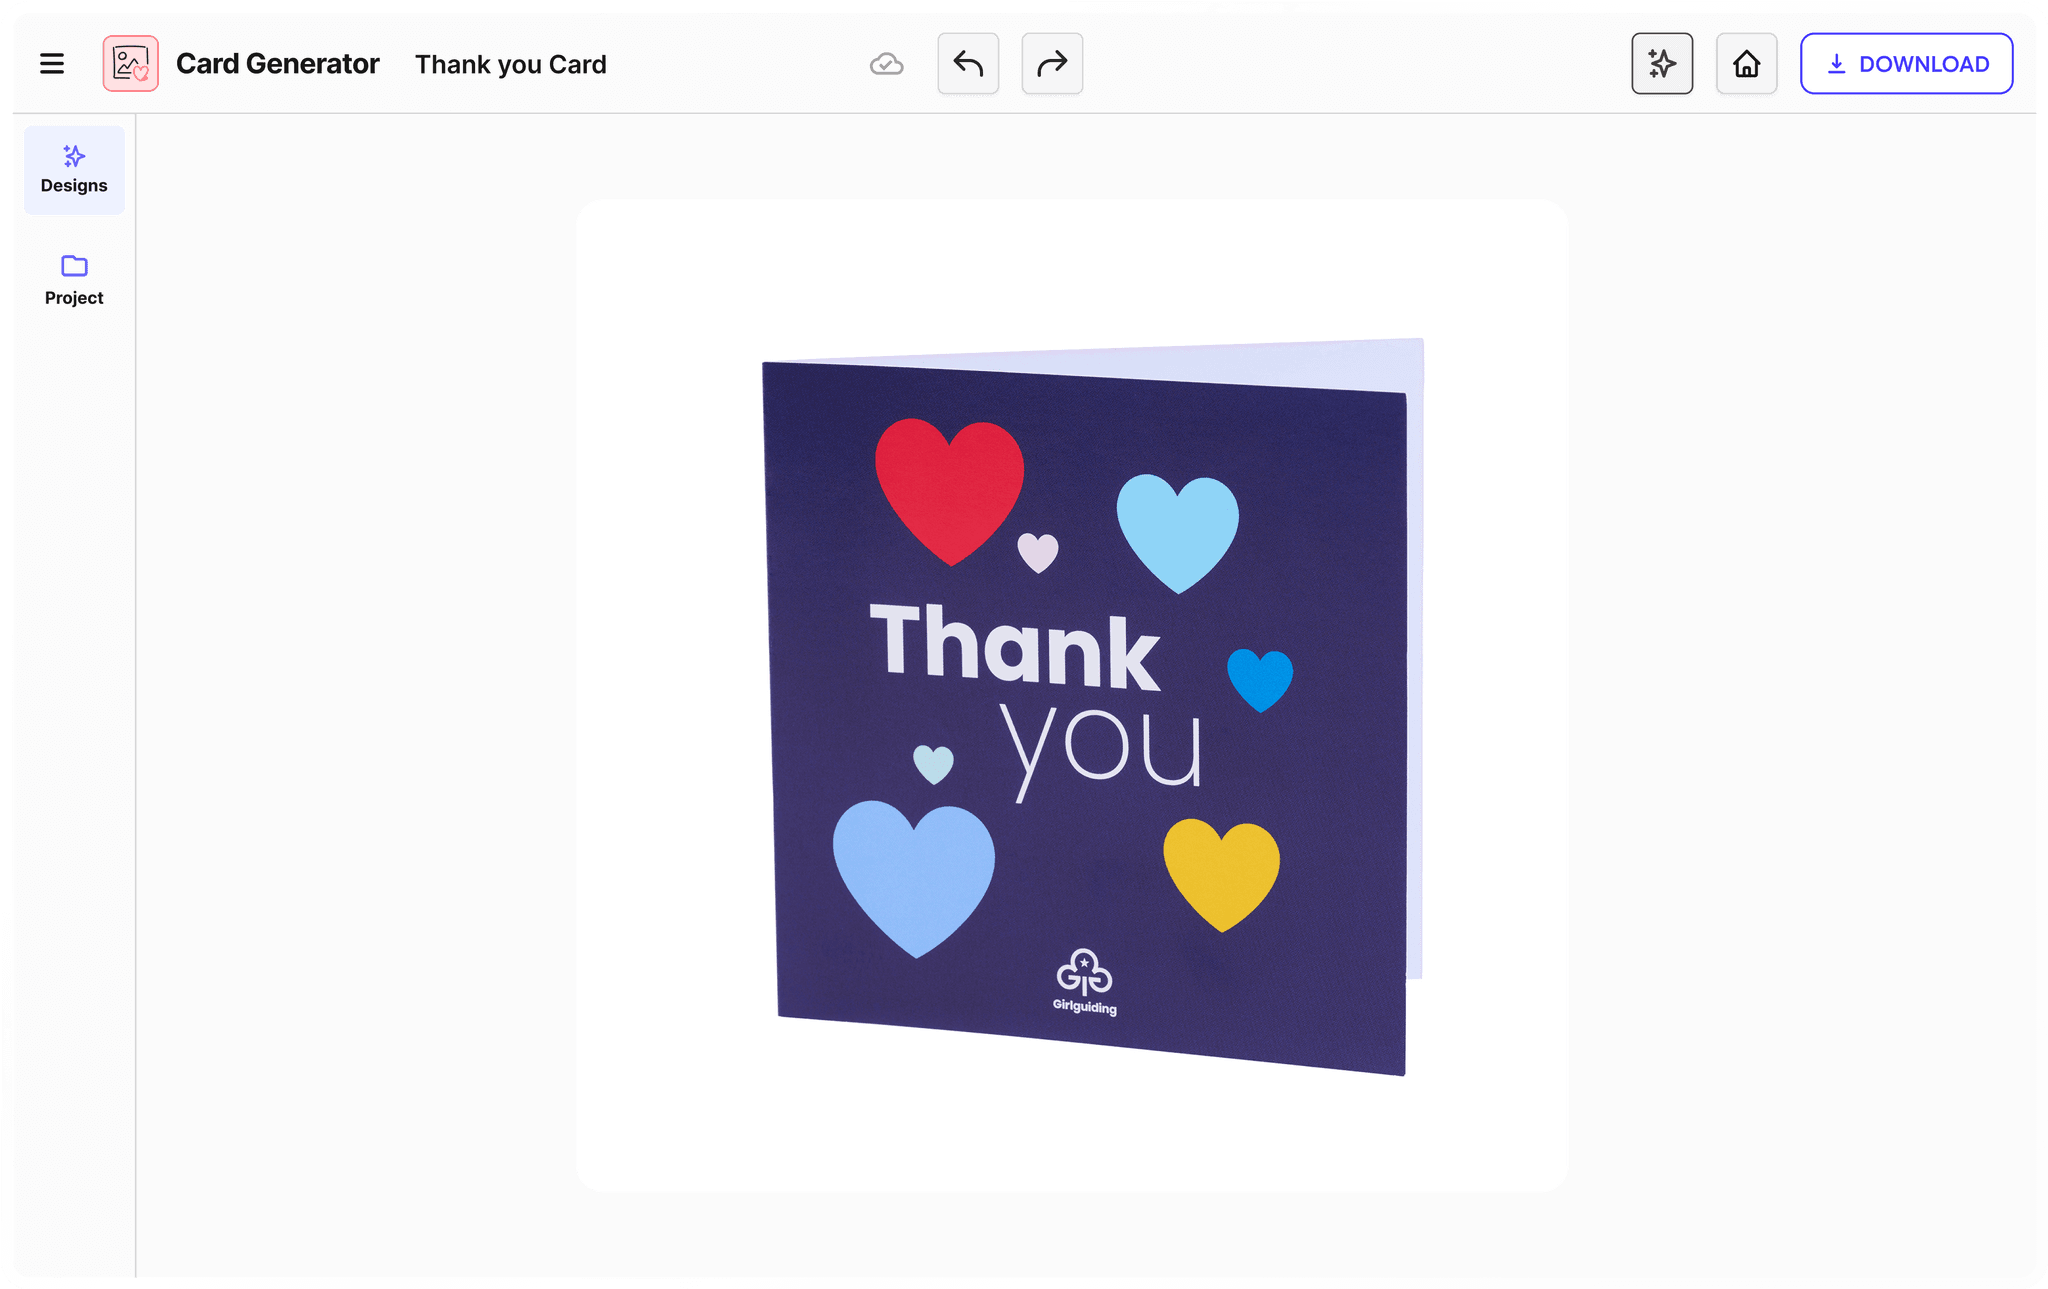Open the hamburger menu
Viewport: 2048px width, 1289px height.
pos(52,64)
